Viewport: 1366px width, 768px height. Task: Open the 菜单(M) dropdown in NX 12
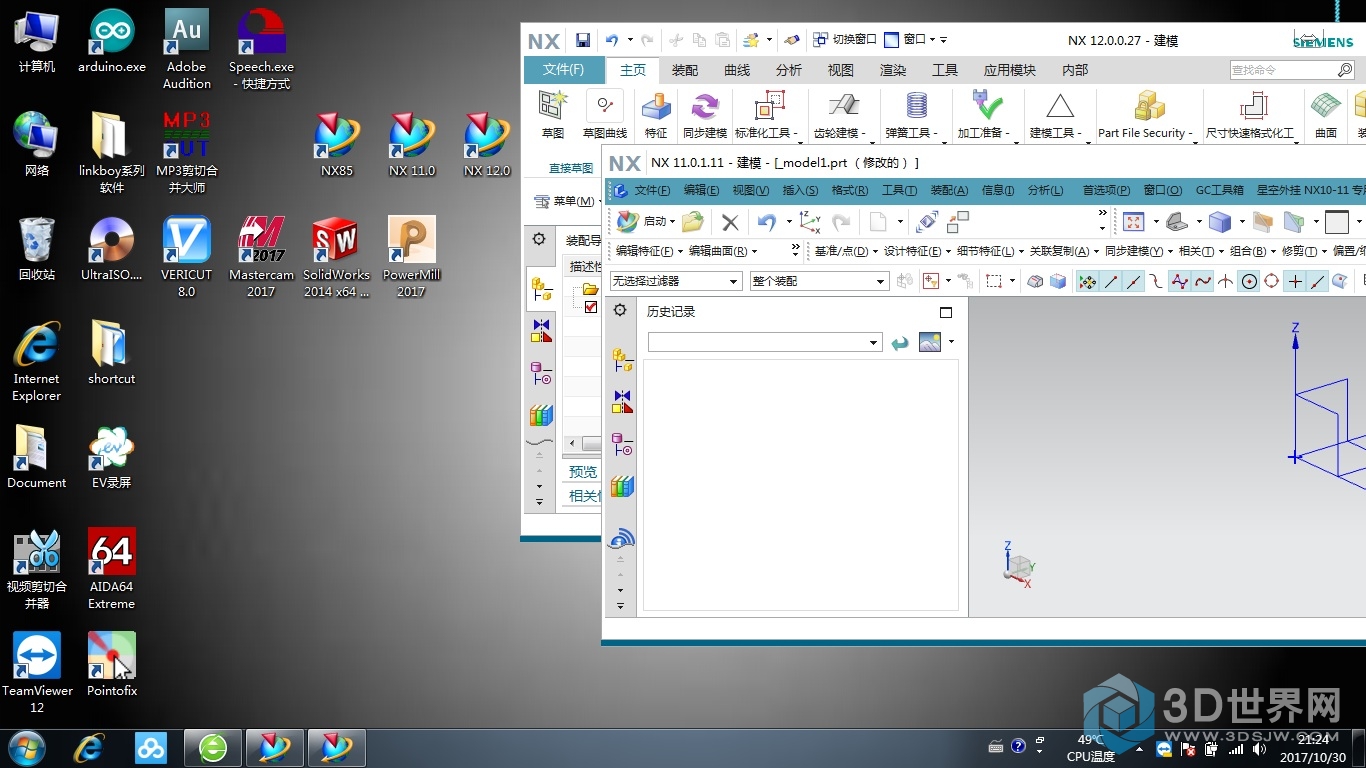coord(569,201)
